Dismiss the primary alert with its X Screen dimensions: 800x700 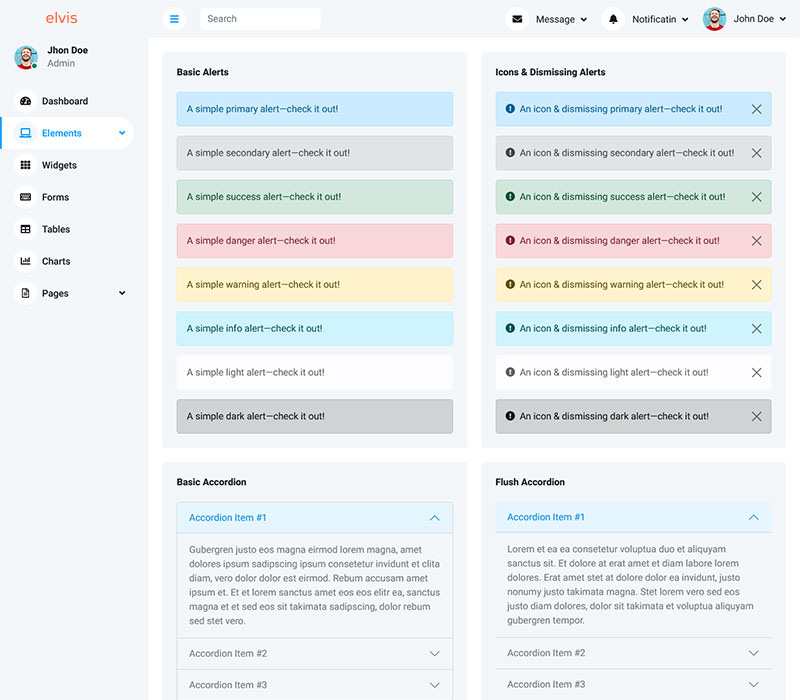[756, 109]
